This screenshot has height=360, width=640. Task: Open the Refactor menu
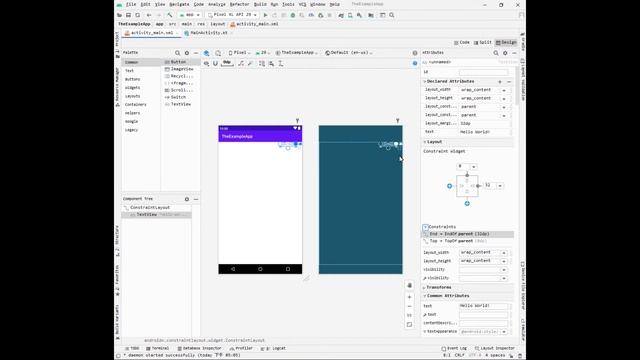click(240, 4)
